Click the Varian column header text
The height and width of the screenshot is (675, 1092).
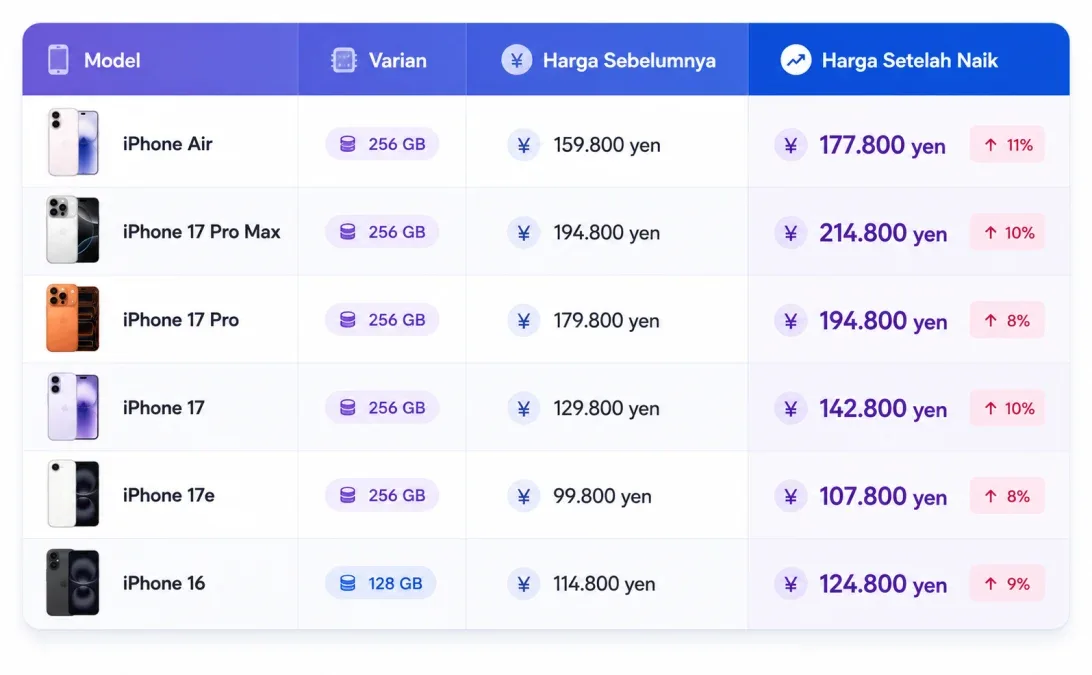point(398,61)
